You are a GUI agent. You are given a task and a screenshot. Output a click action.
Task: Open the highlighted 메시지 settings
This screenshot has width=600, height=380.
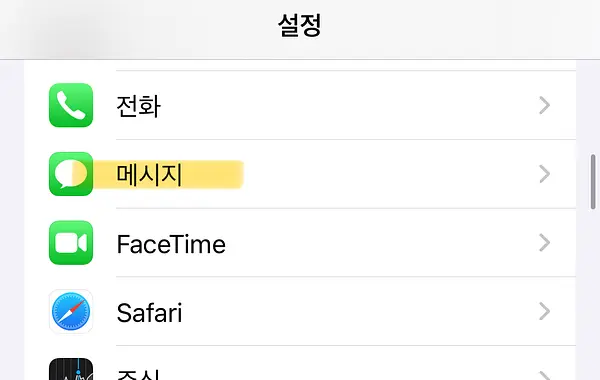(x=300, y=174)
